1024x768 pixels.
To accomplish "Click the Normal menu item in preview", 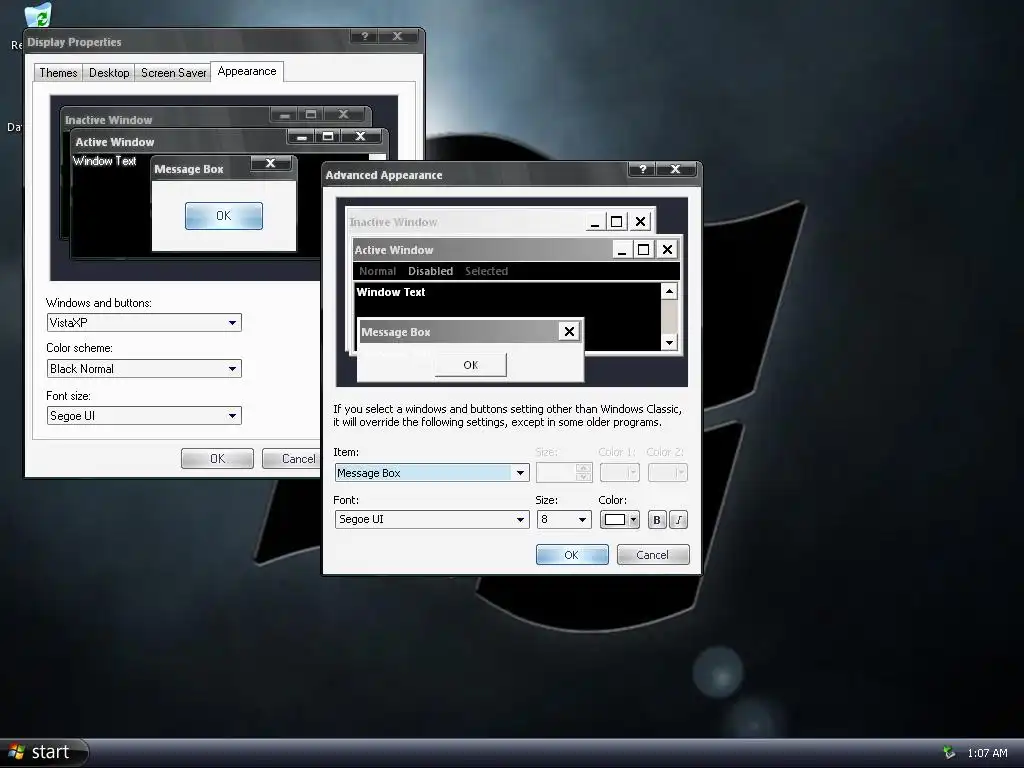I will [377, 271].
